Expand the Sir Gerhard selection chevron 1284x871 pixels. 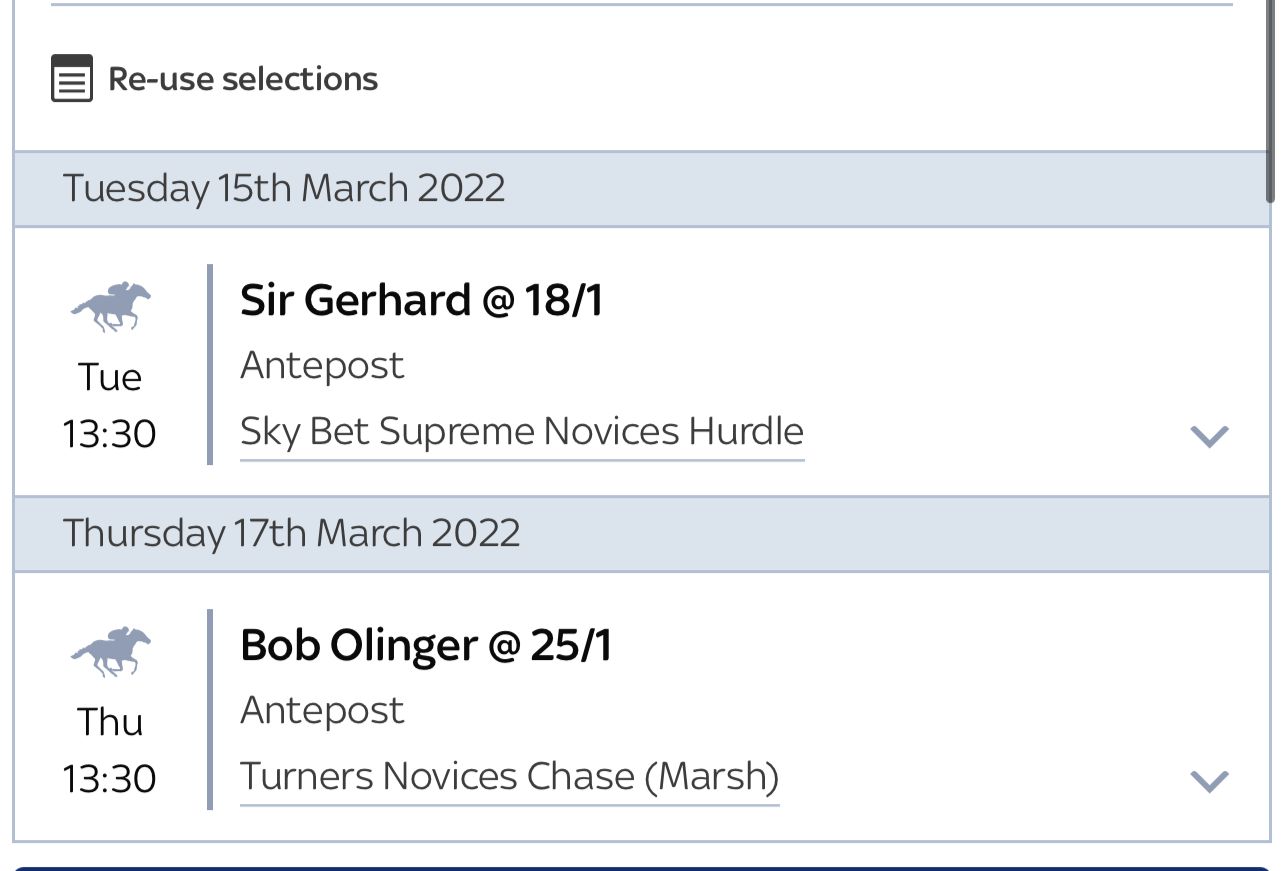coord(1209,435)
